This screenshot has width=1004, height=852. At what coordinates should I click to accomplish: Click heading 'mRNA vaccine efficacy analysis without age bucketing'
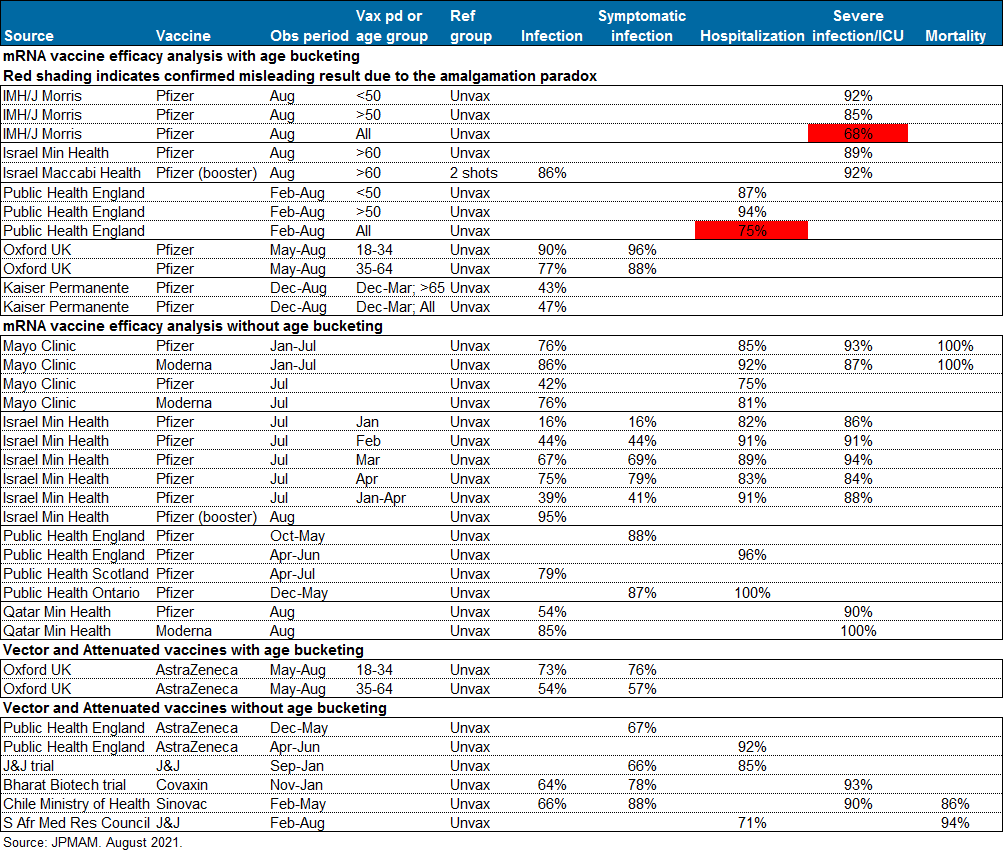(193, 326)
